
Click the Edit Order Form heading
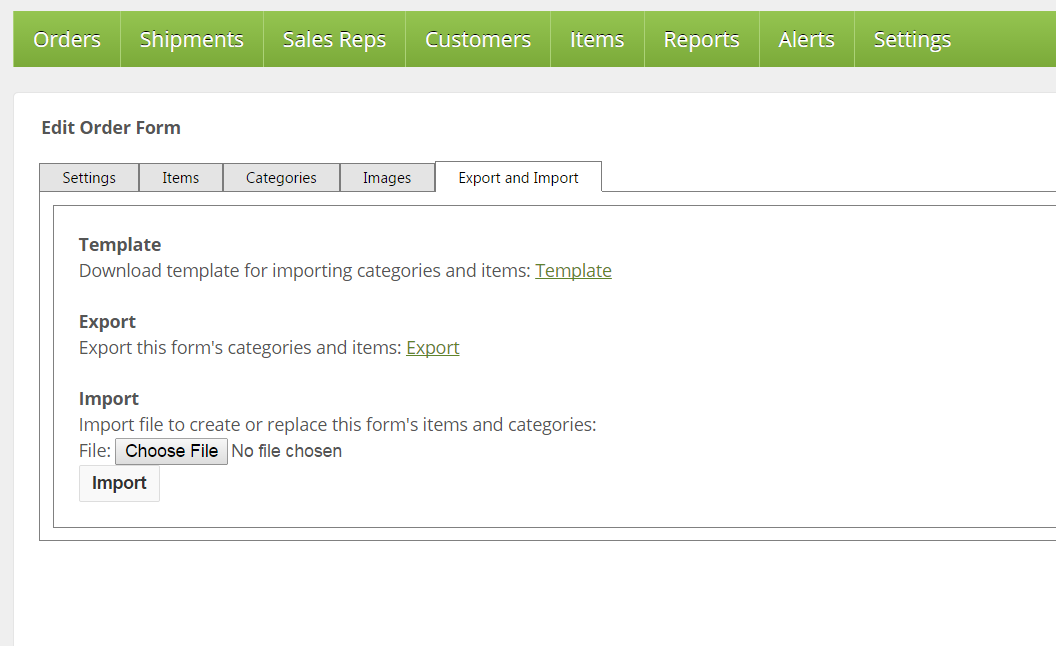pos(111,128)
